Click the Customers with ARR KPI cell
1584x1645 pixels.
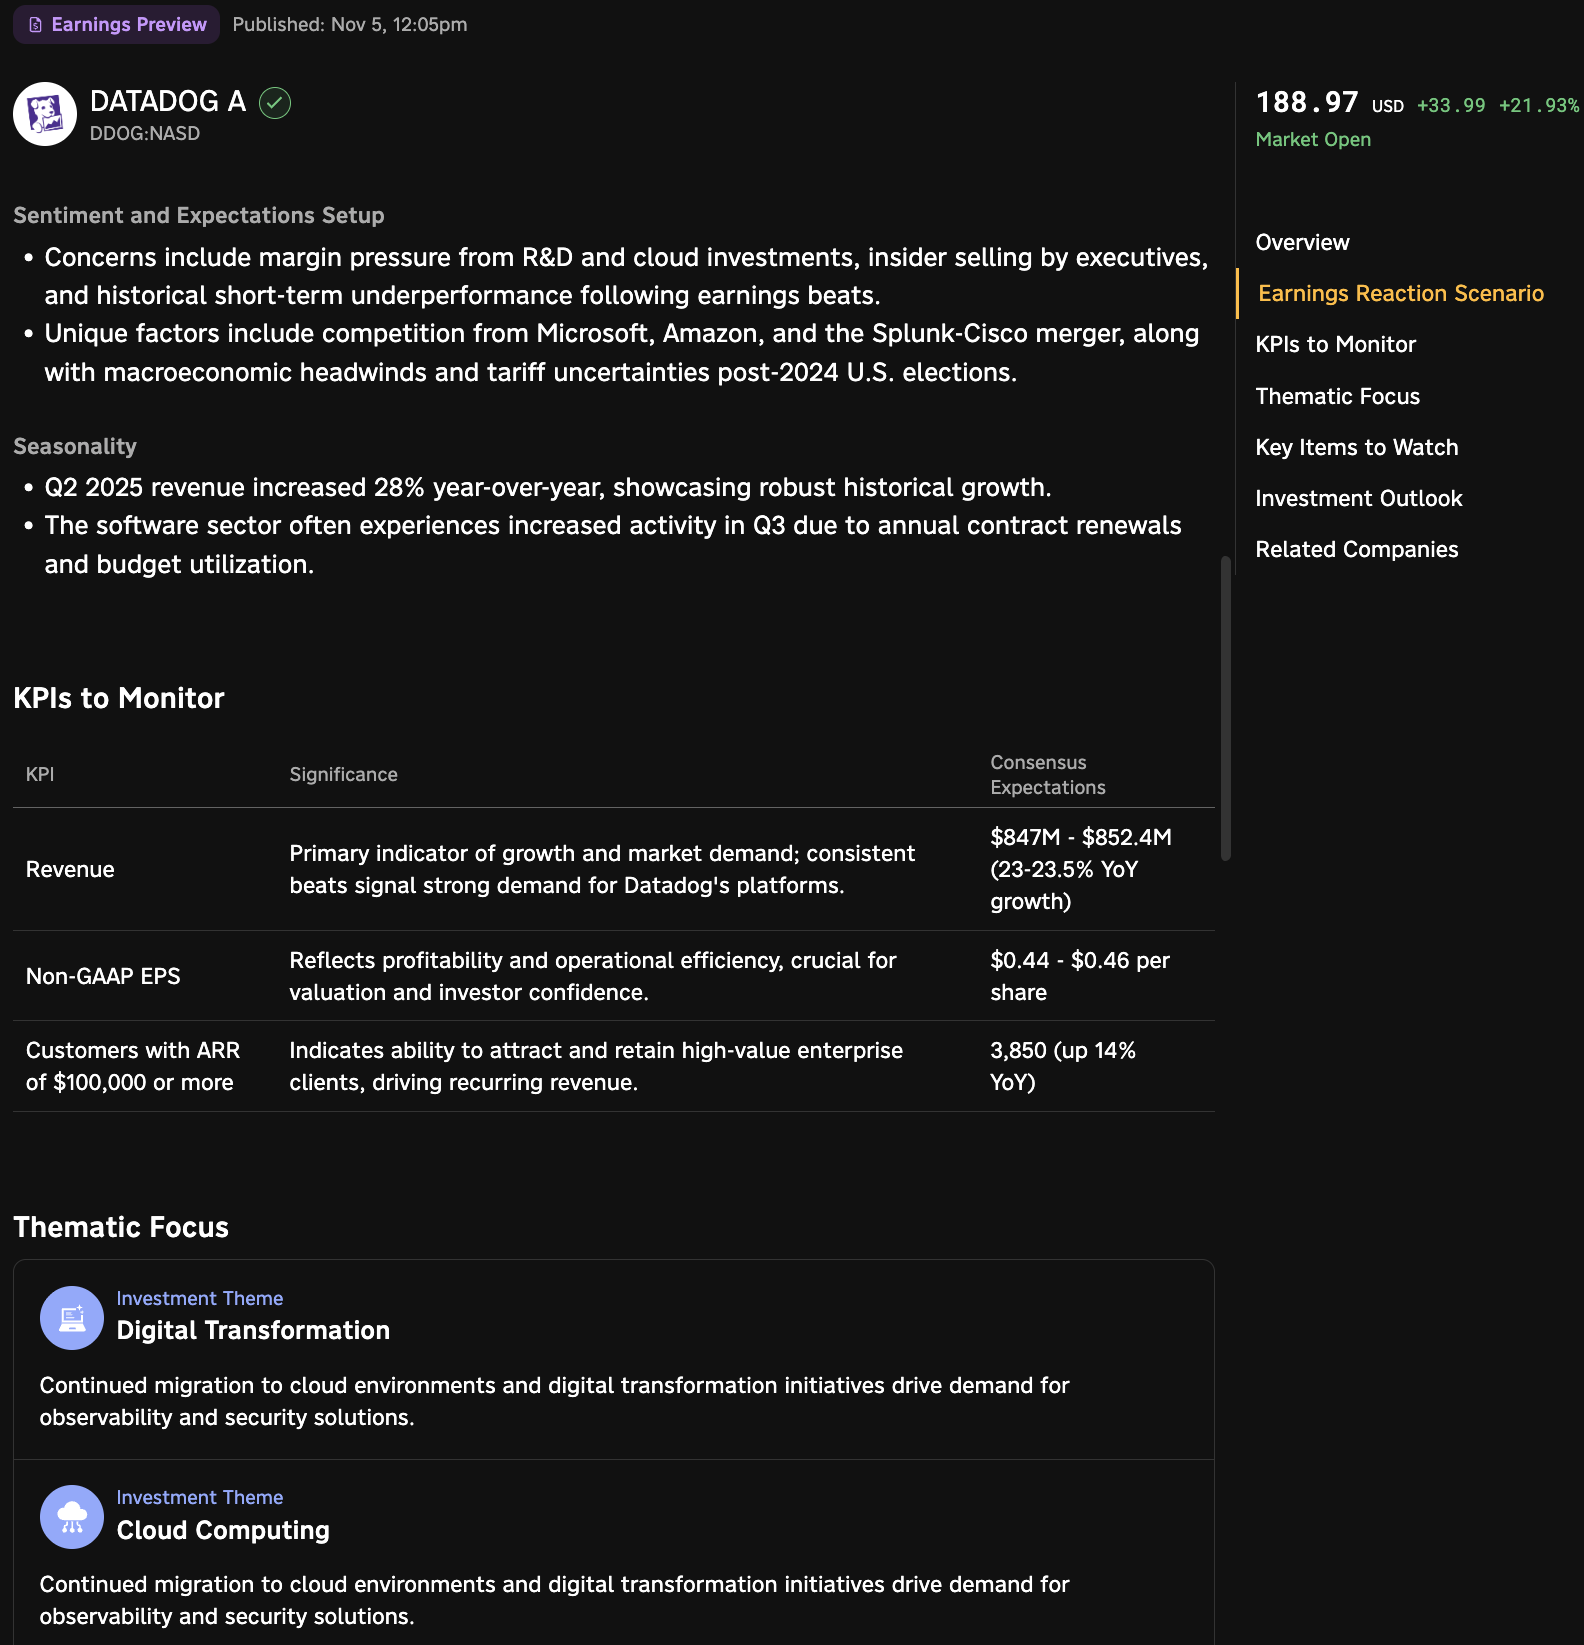click(133, 1066)
